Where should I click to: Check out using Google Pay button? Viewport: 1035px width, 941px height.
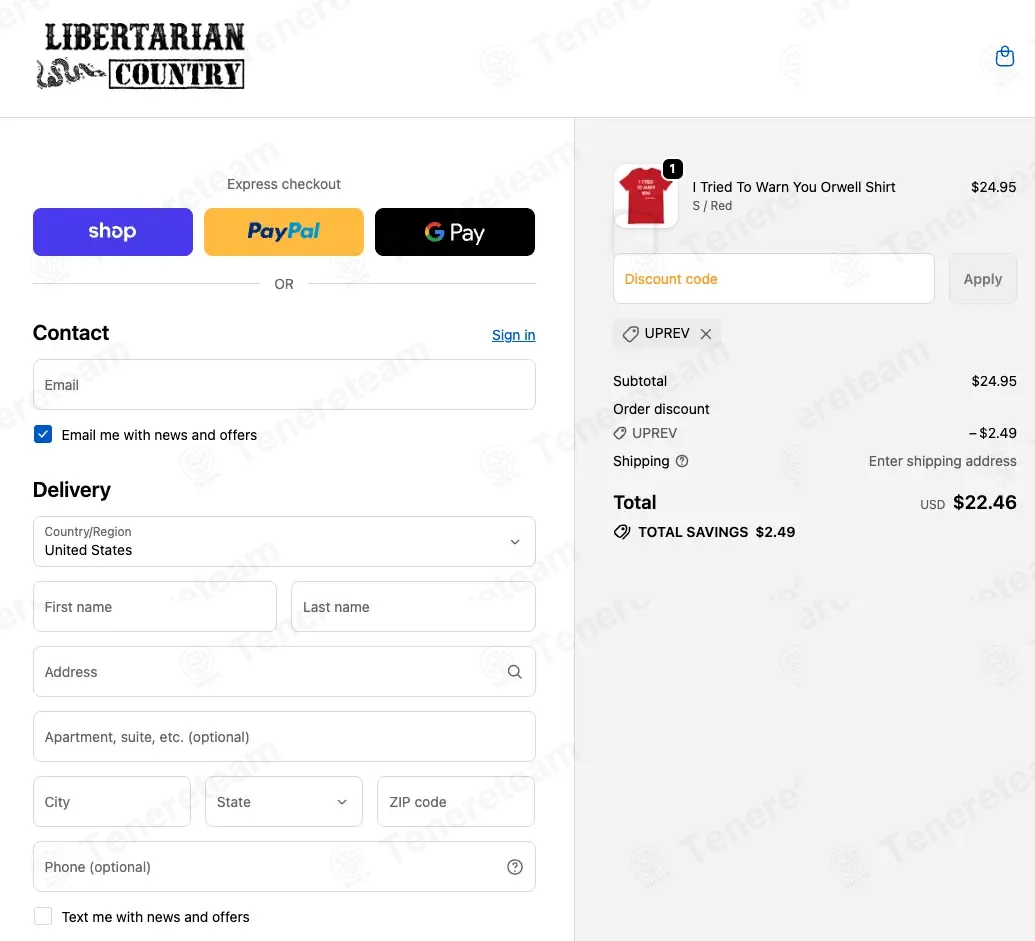[455, 232]
